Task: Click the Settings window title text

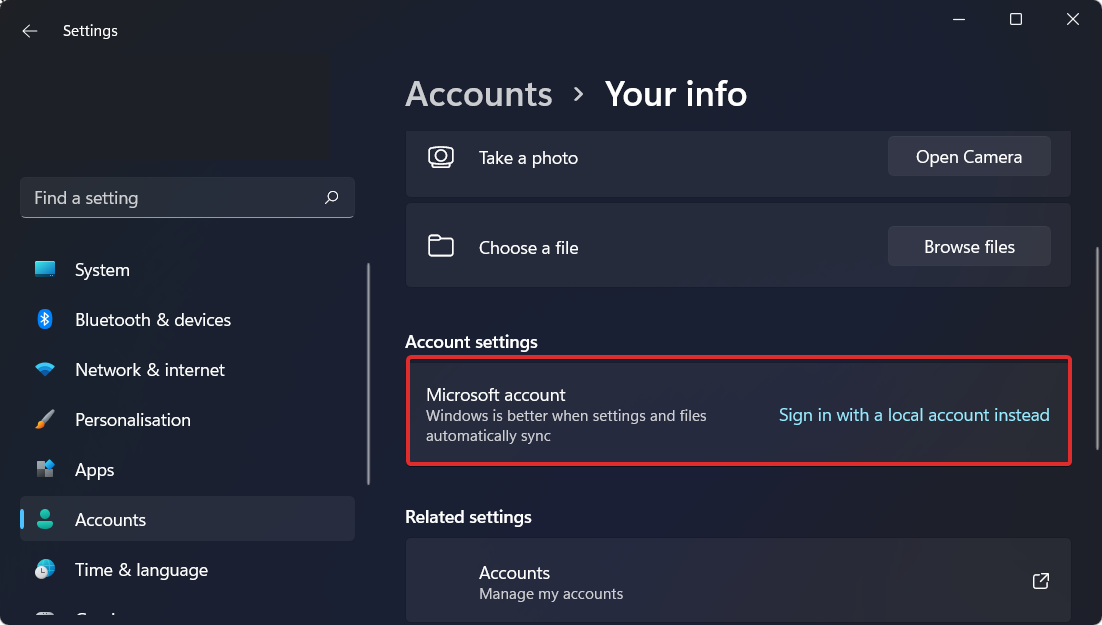Action: [90, 31]
